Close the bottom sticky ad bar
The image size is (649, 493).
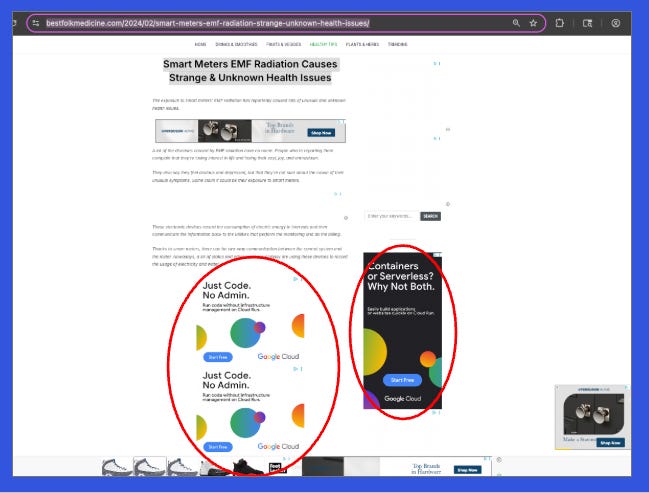pos(499,460)
